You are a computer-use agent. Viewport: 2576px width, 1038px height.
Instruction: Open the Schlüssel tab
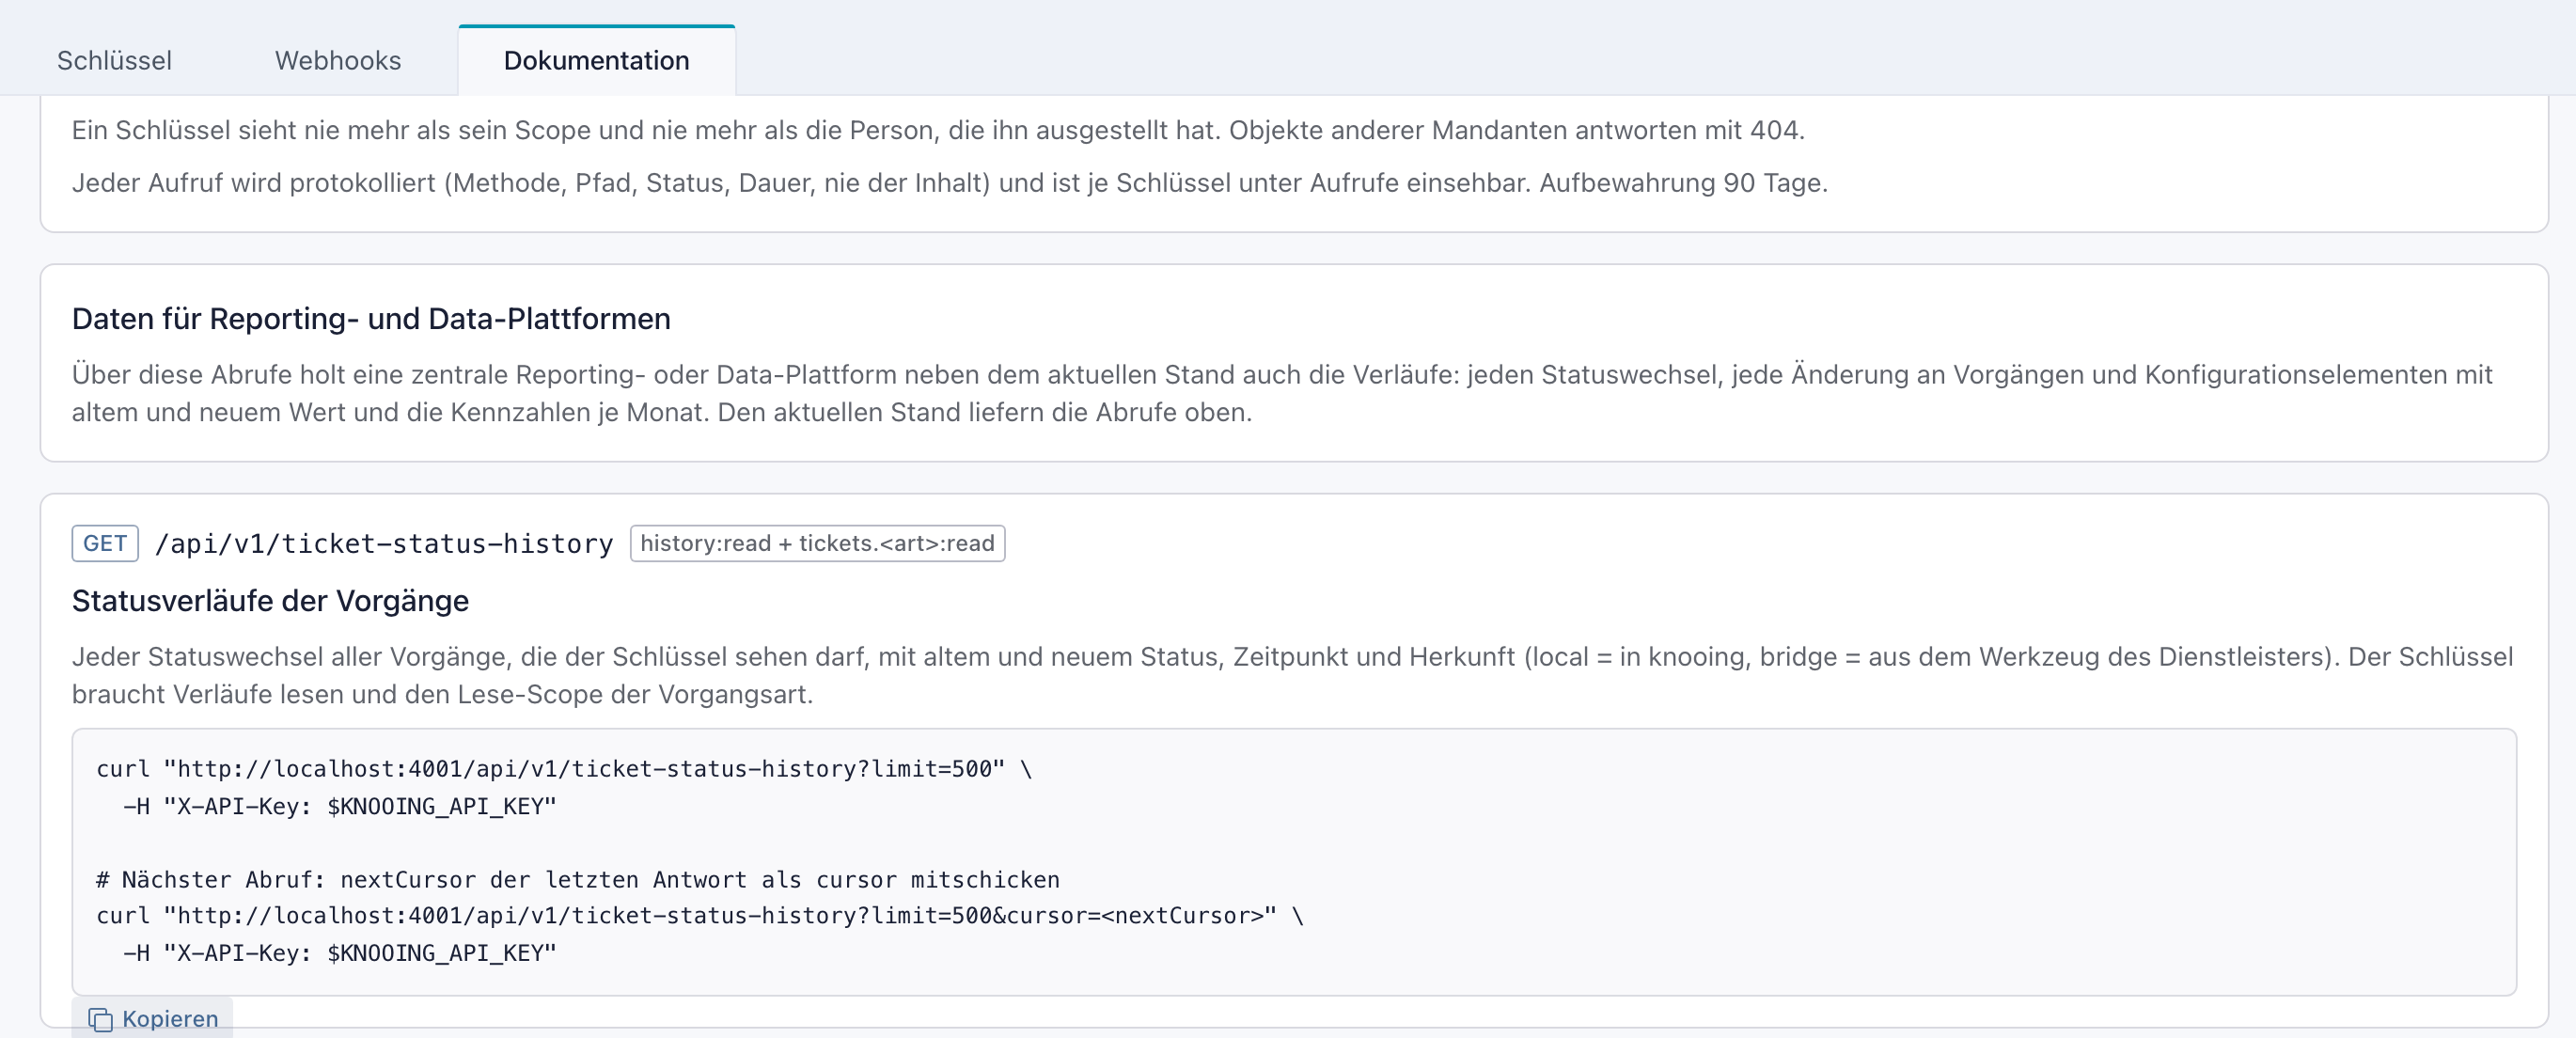(114, 60)
